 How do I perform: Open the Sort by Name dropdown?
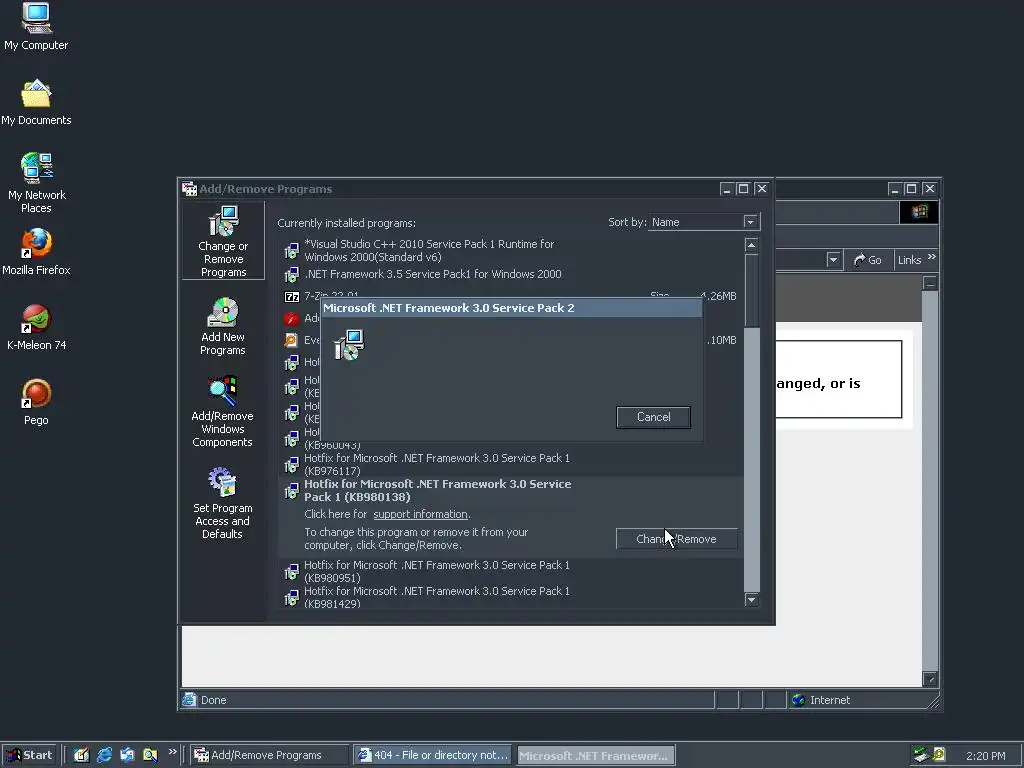tap(750, 222)
